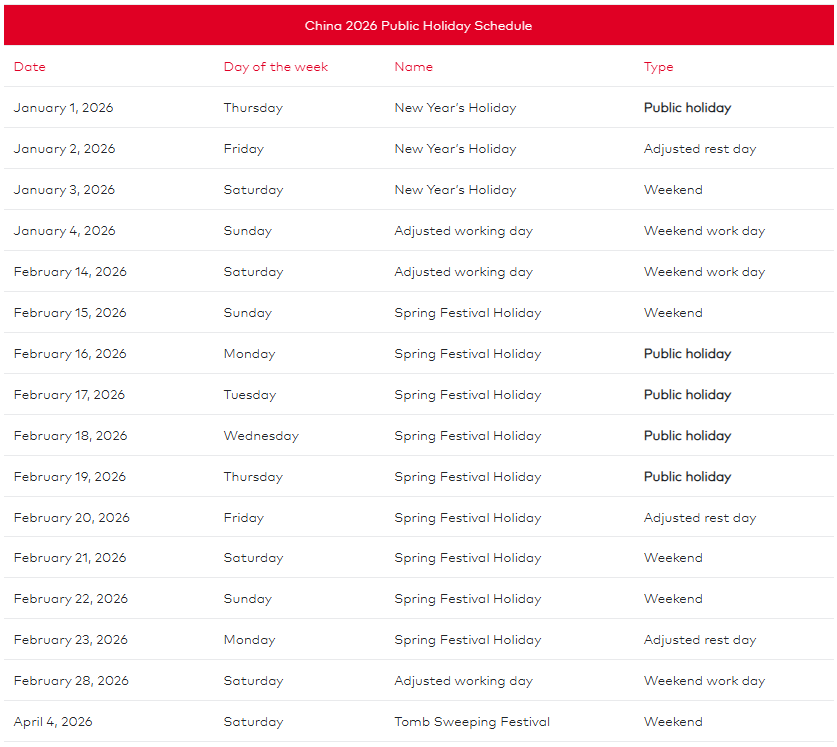Click 'Adjusted rest day' in February 23 row
This screenshot has height=747, width=837.
point(700,640)
